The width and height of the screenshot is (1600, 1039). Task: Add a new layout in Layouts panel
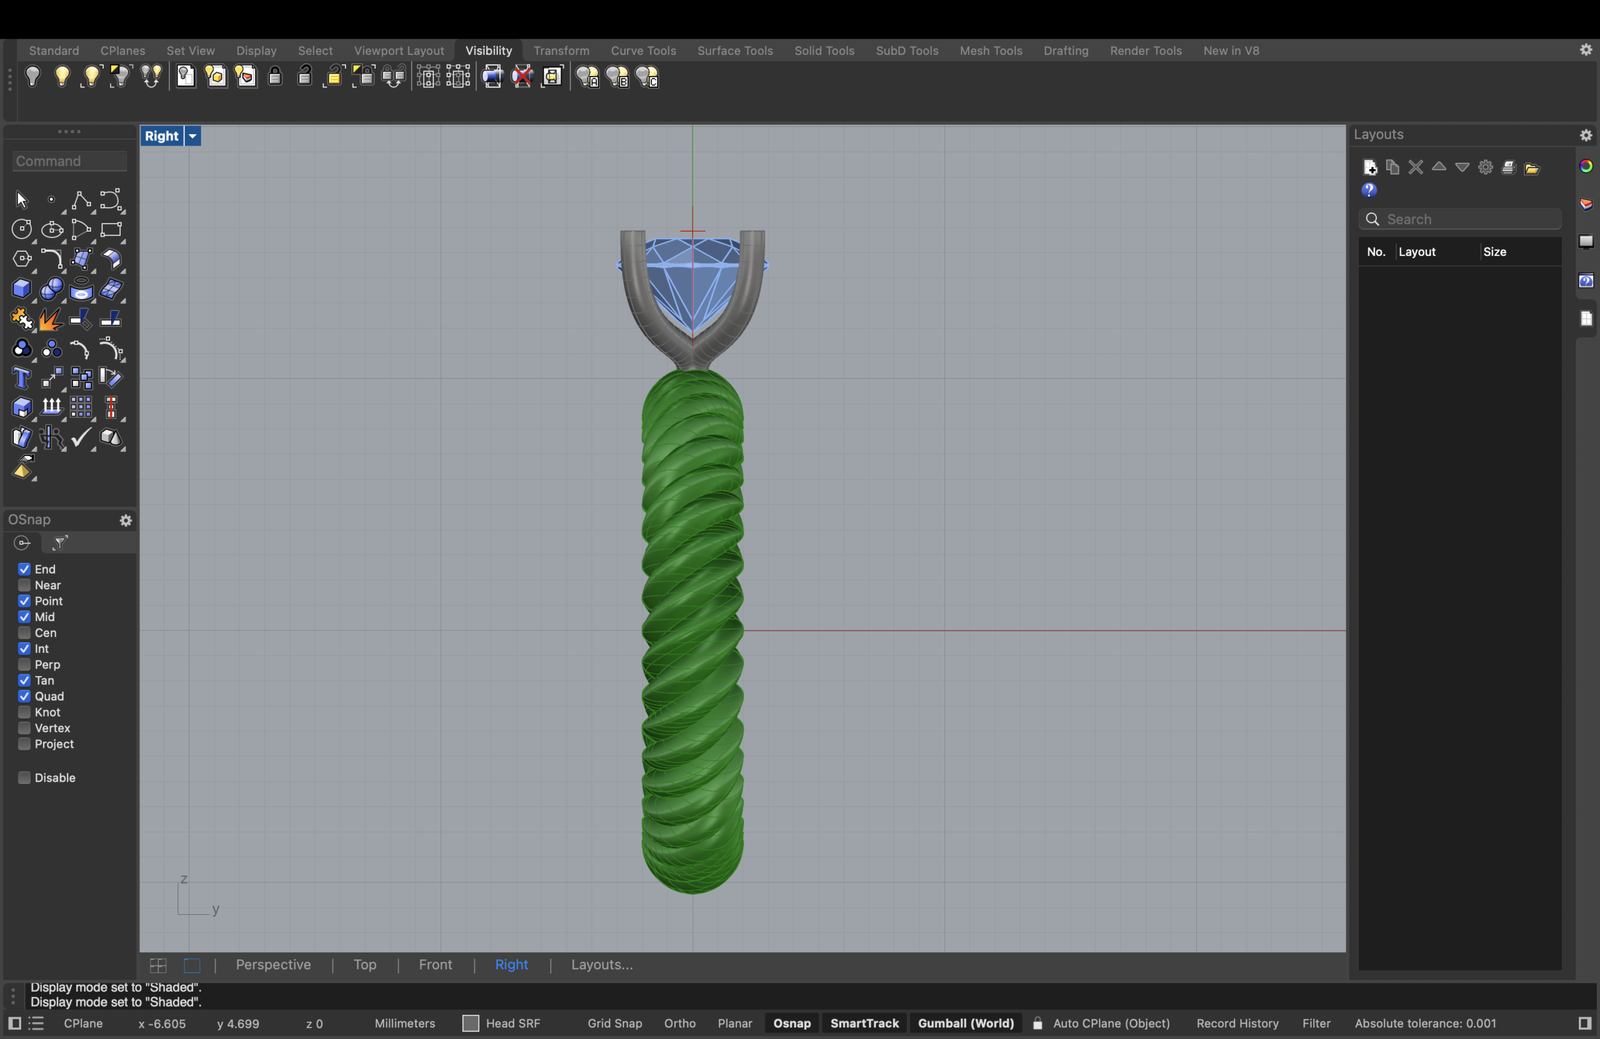(x=1370, y=167)
